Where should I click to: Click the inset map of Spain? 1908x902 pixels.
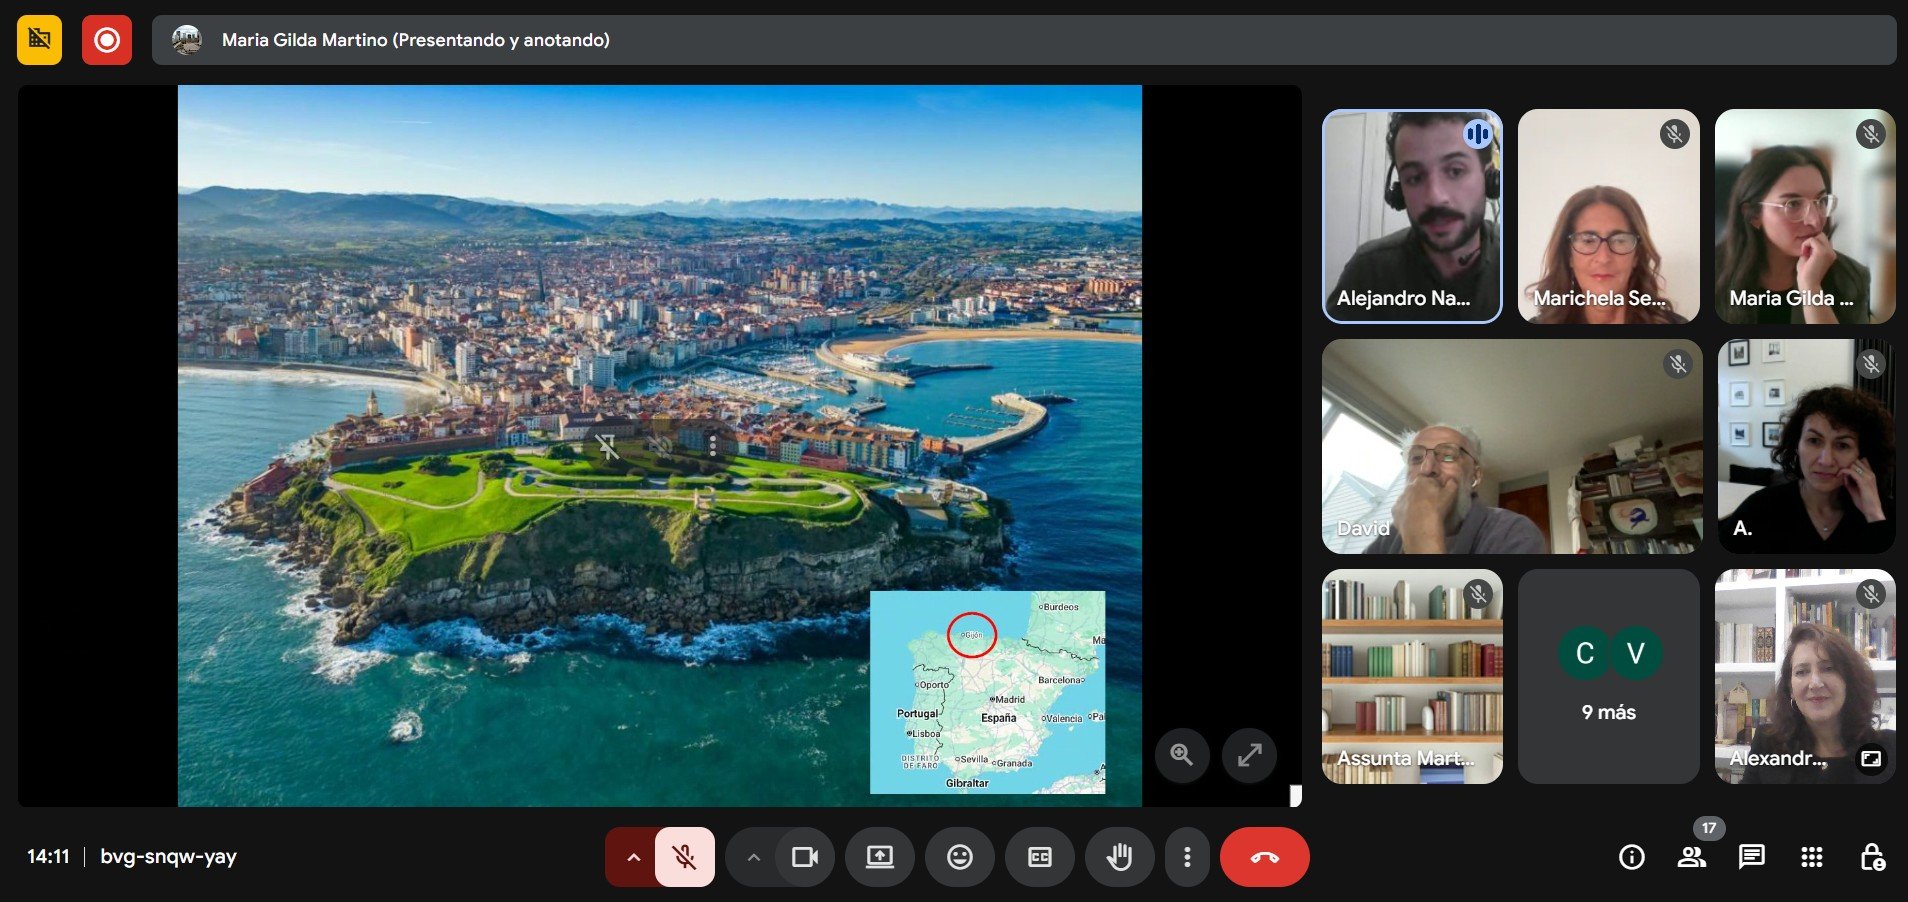pos(987,692)
